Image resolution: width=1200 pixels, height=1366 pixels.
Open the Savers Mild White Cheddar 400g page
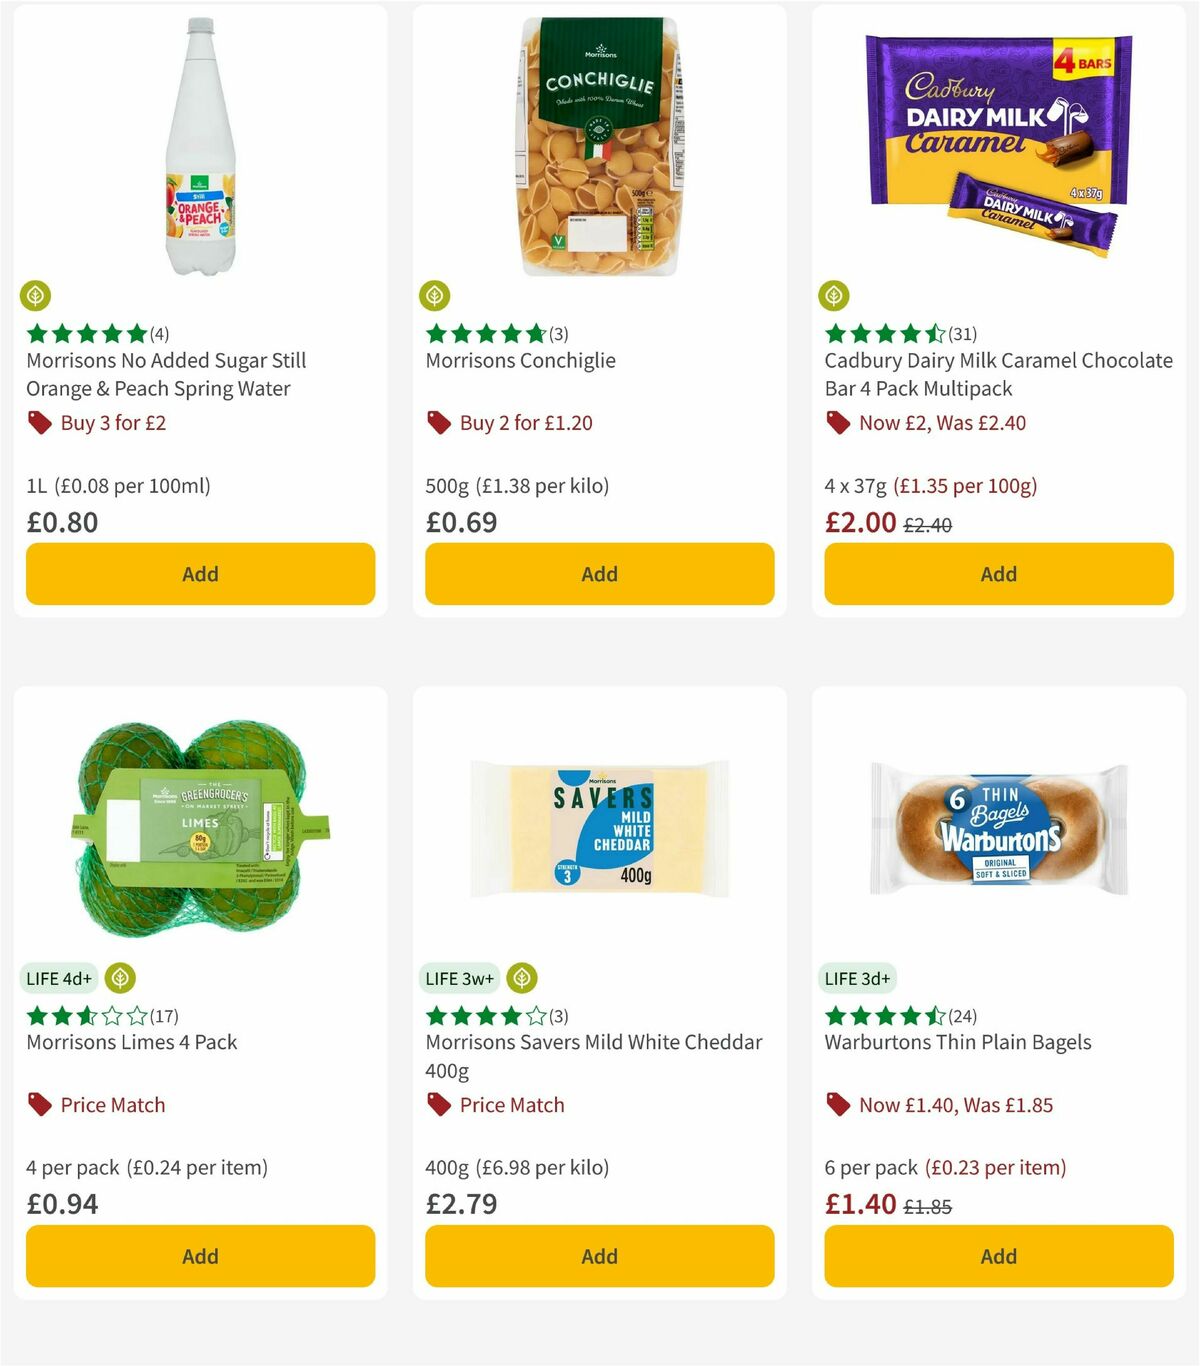(593, 1055)
